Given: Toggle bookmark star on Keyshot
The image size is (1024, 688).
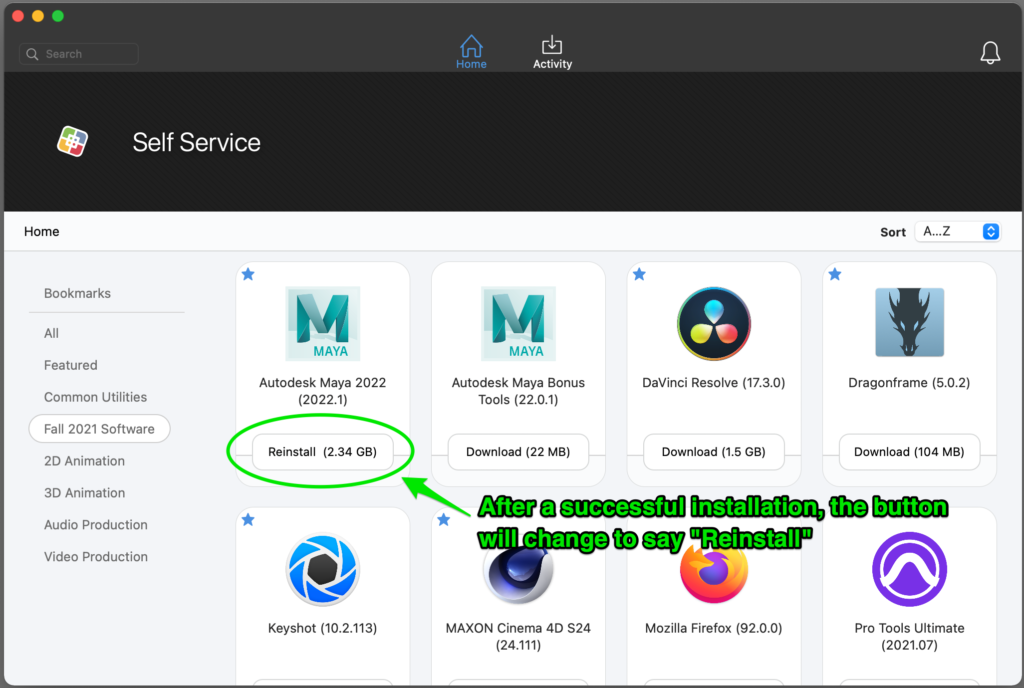Looking at the screenshot, I should [248, 520].
